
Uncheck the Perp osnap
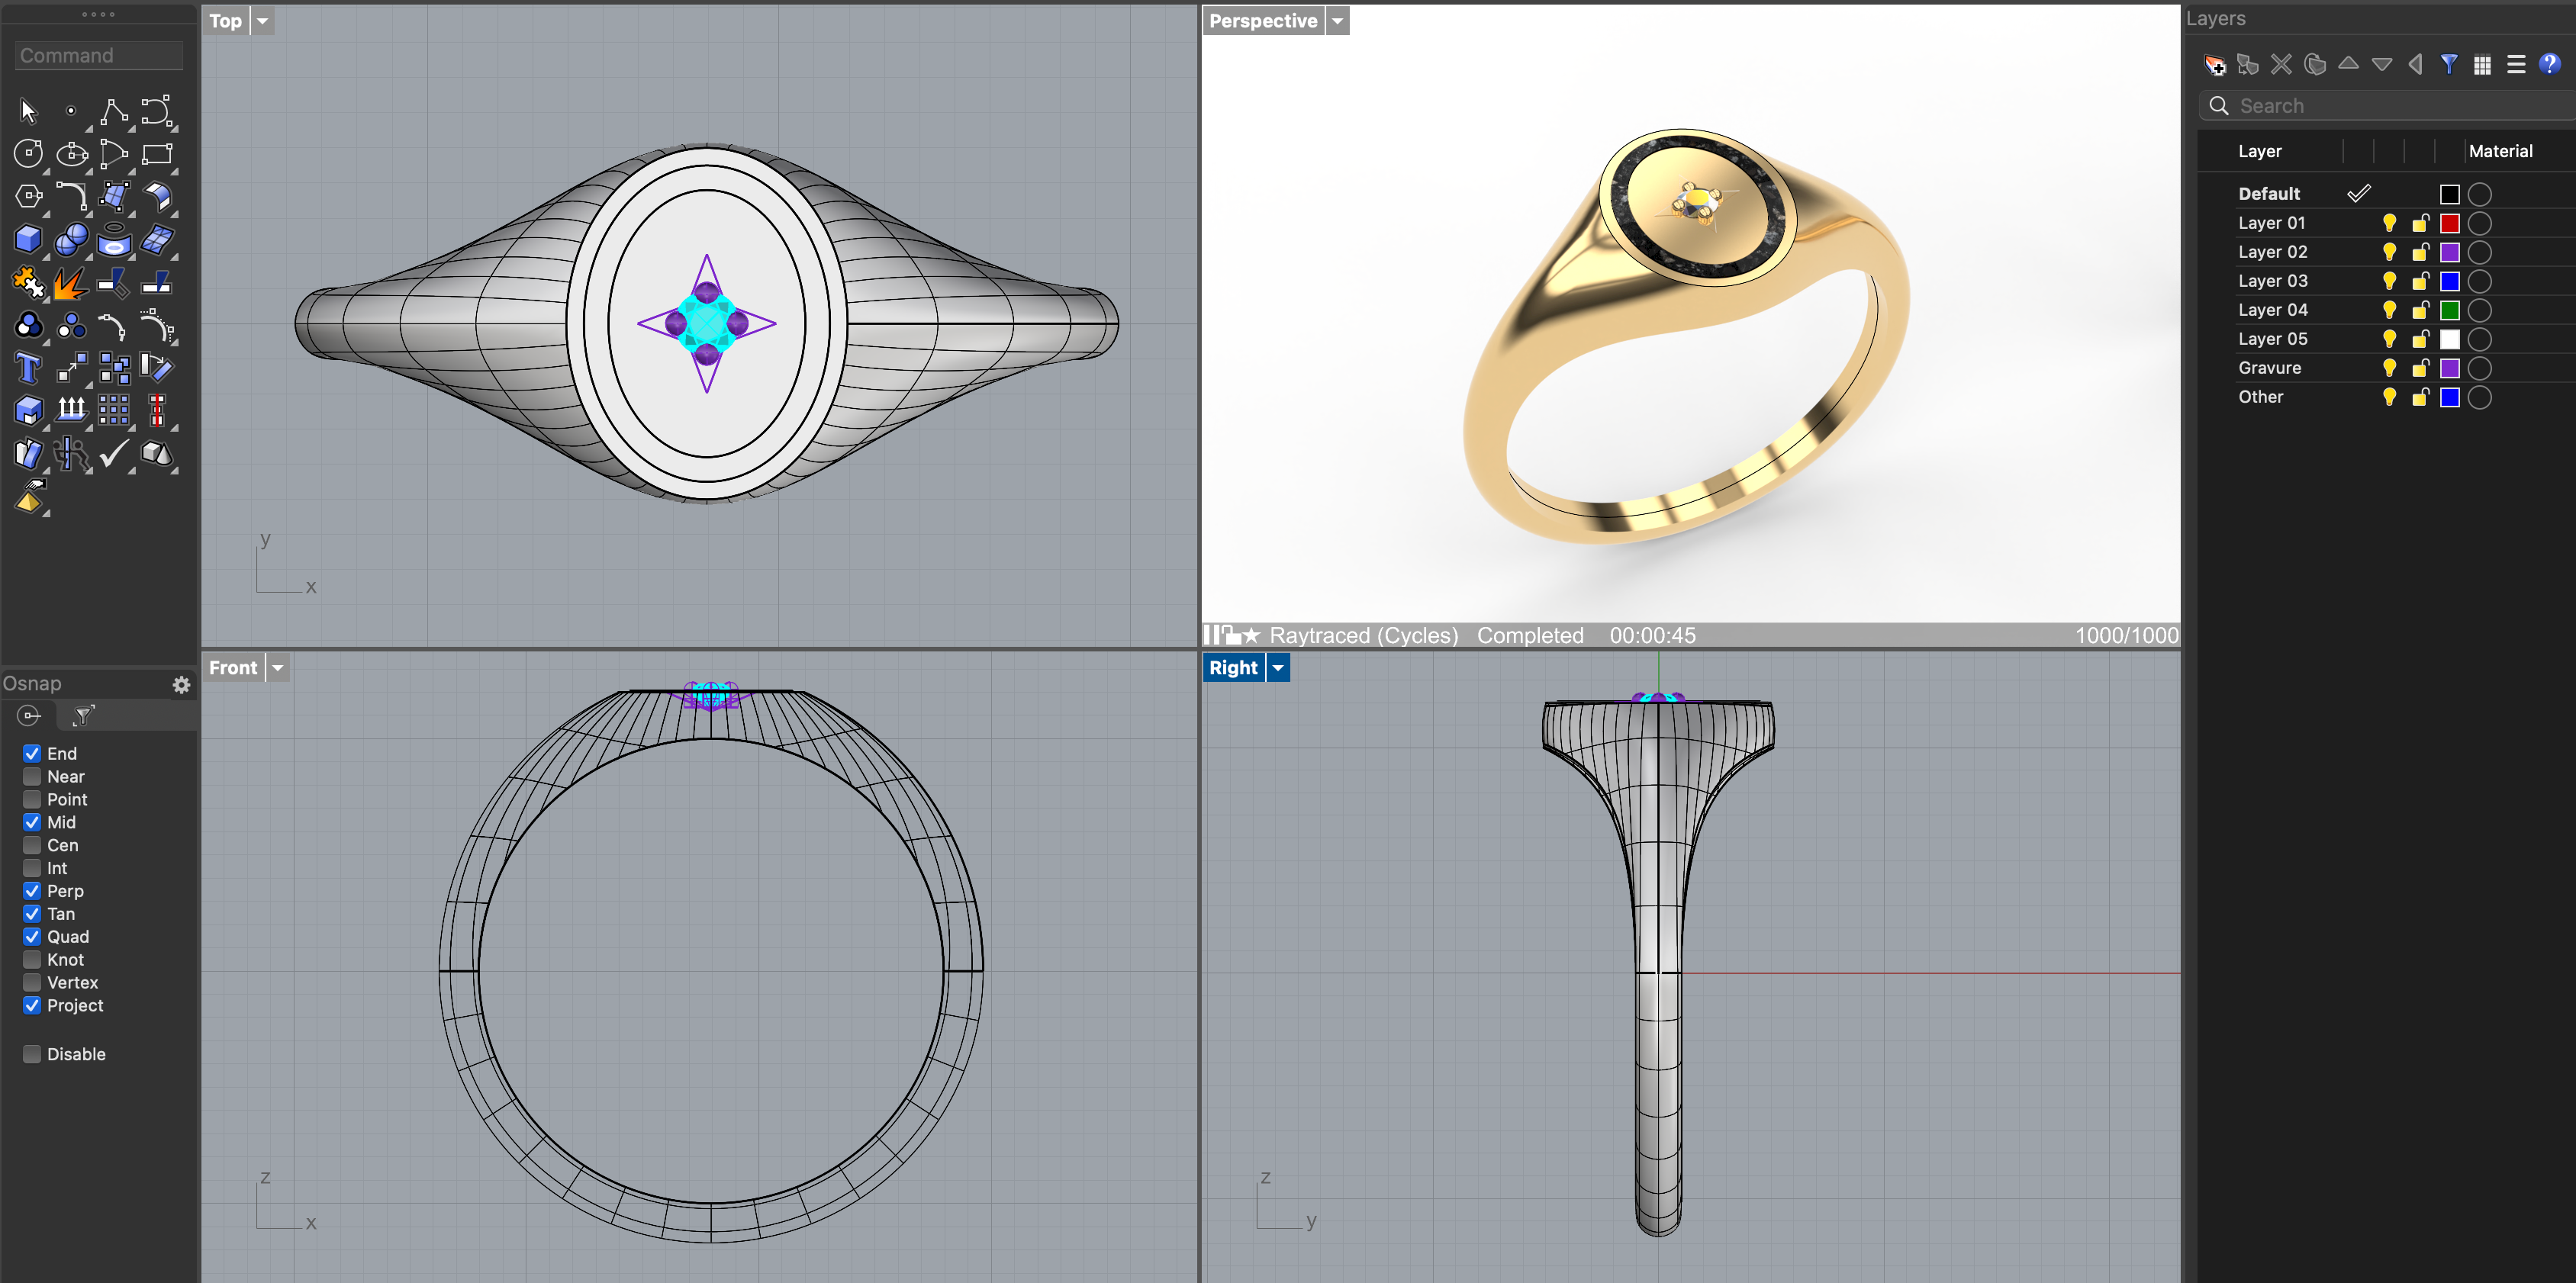pyautogui.click(x=32, y=891)
